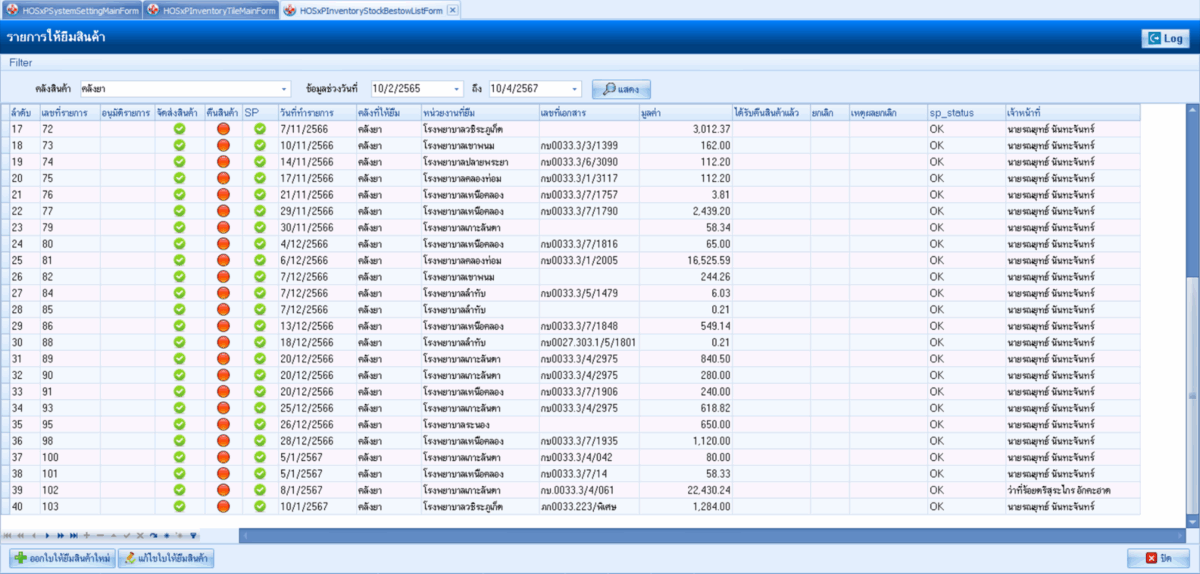1200x574 pixels.
Task: Open the warehouse คลังสินค้า dropdown
Action: click(284, 89)
